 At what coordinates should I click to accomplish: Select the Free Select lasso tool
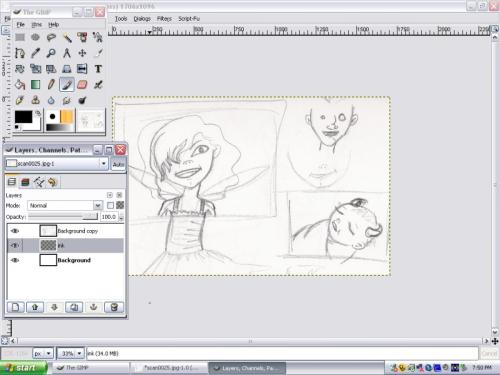pos(51,37)
